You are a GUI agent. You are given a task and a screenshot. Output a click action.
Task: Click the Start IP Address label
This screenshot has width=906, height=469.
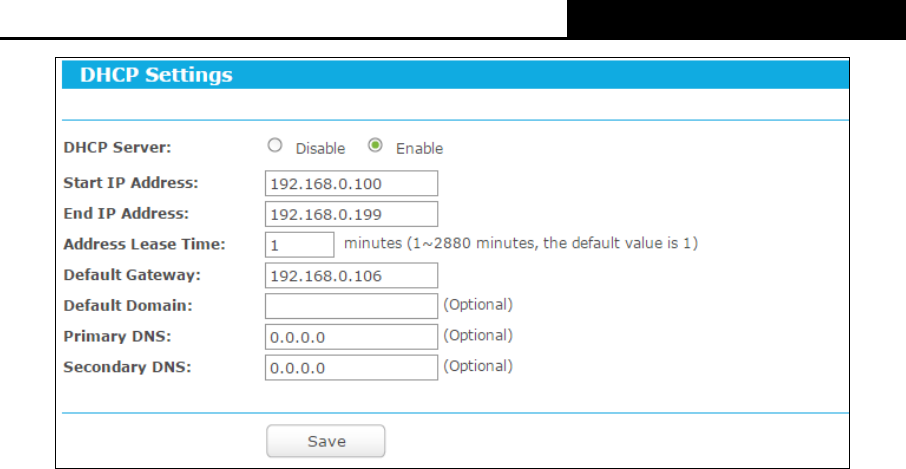click(x=131, y=183)
